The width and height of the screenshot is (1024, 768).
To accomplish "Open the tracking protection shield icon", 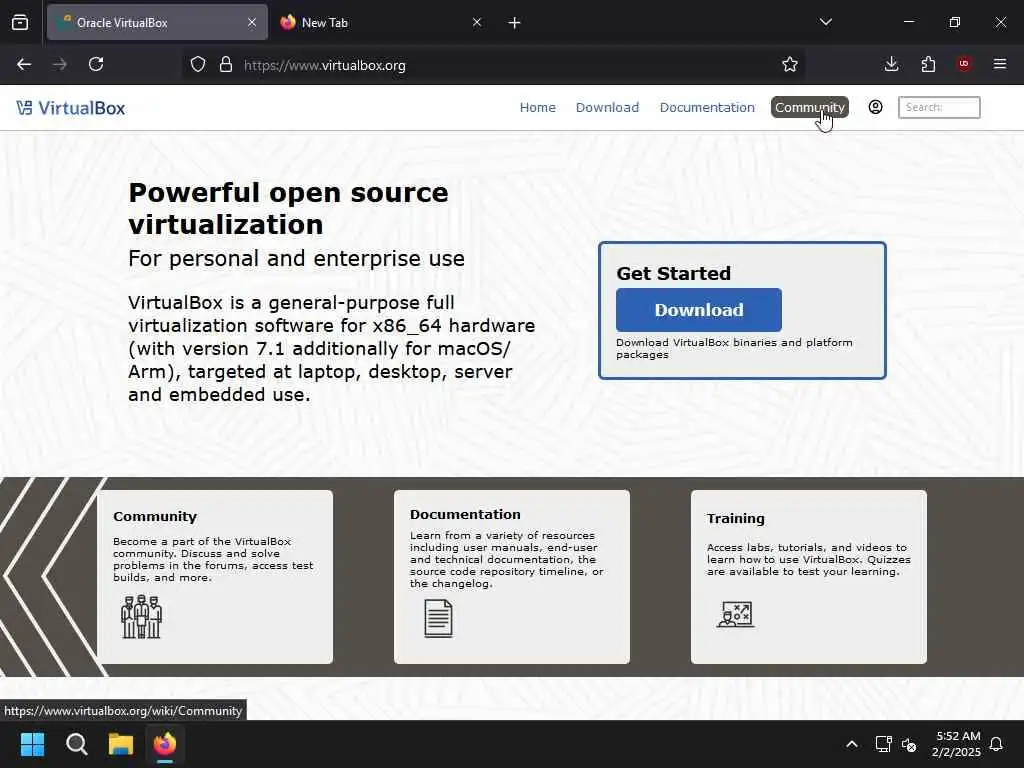I will pyautogui.click(x=198, y=65).
